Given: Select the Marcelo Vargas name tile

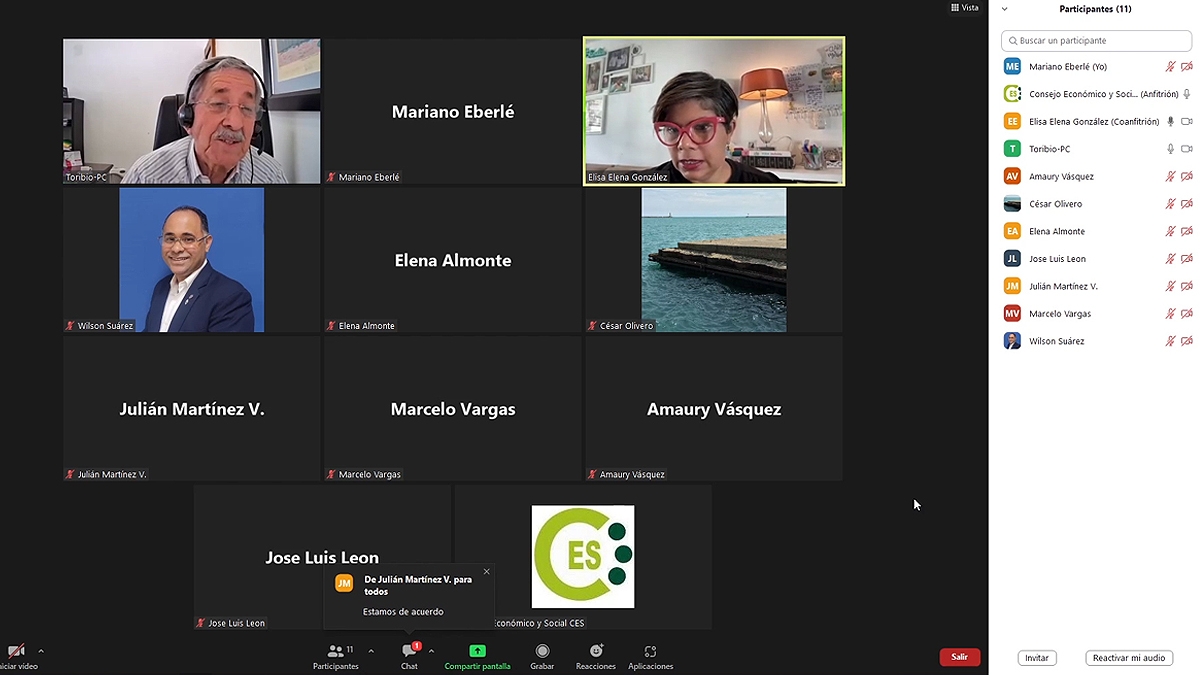Looking at the screenshot, I should [x=453, y=408].
